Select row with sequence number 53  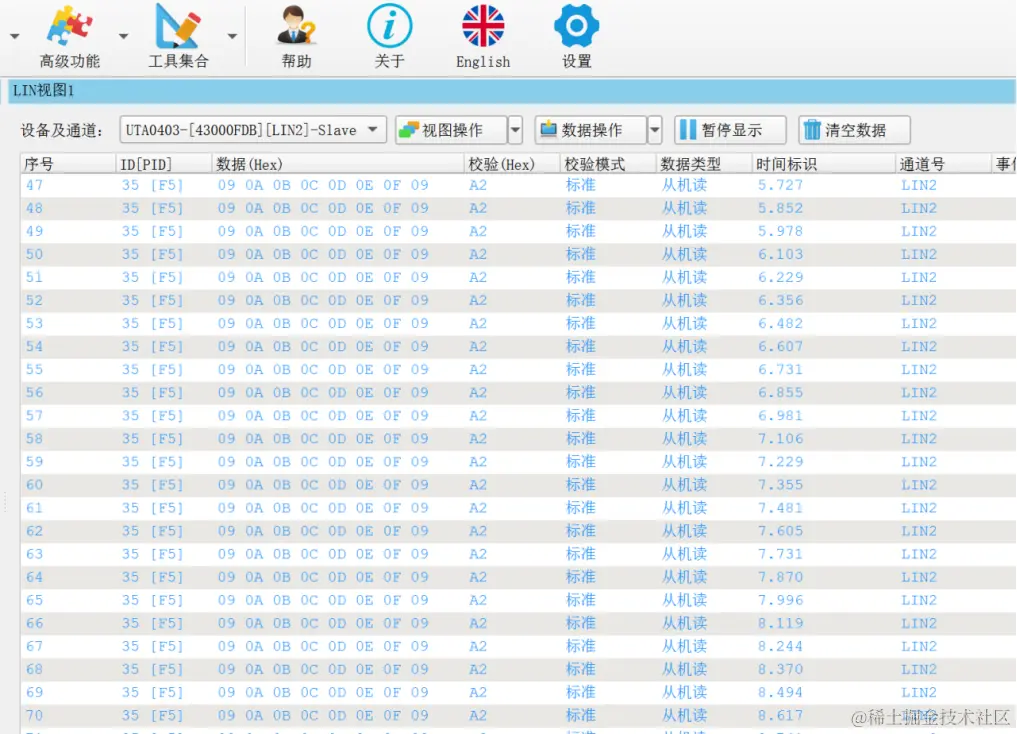518,323
